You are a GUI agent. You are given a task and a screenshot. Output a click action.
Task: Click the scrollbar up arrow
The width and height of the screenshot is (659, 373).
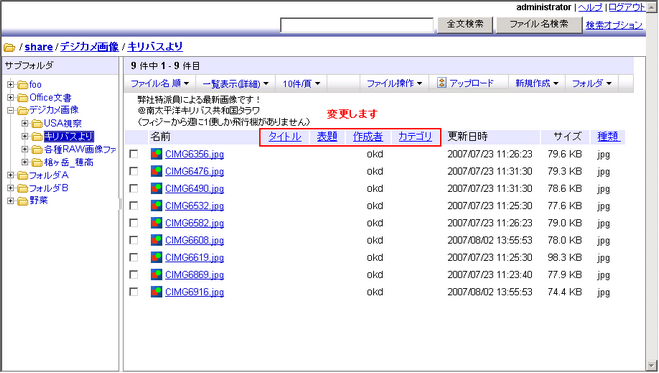pos(652,7)
